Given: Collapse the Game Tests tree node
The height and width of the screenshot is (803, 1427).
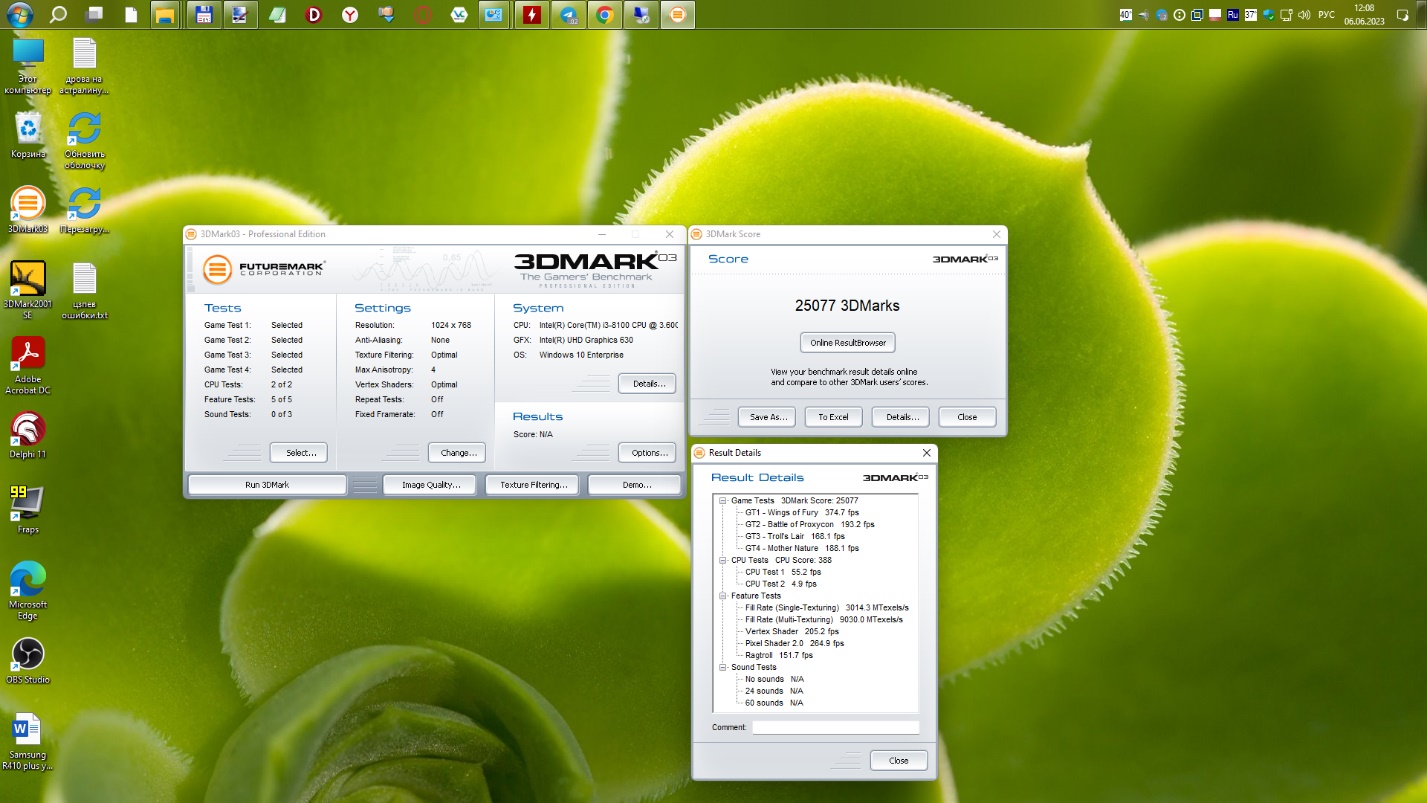Looking at the screenshot, I should click(x=723, y=500).
